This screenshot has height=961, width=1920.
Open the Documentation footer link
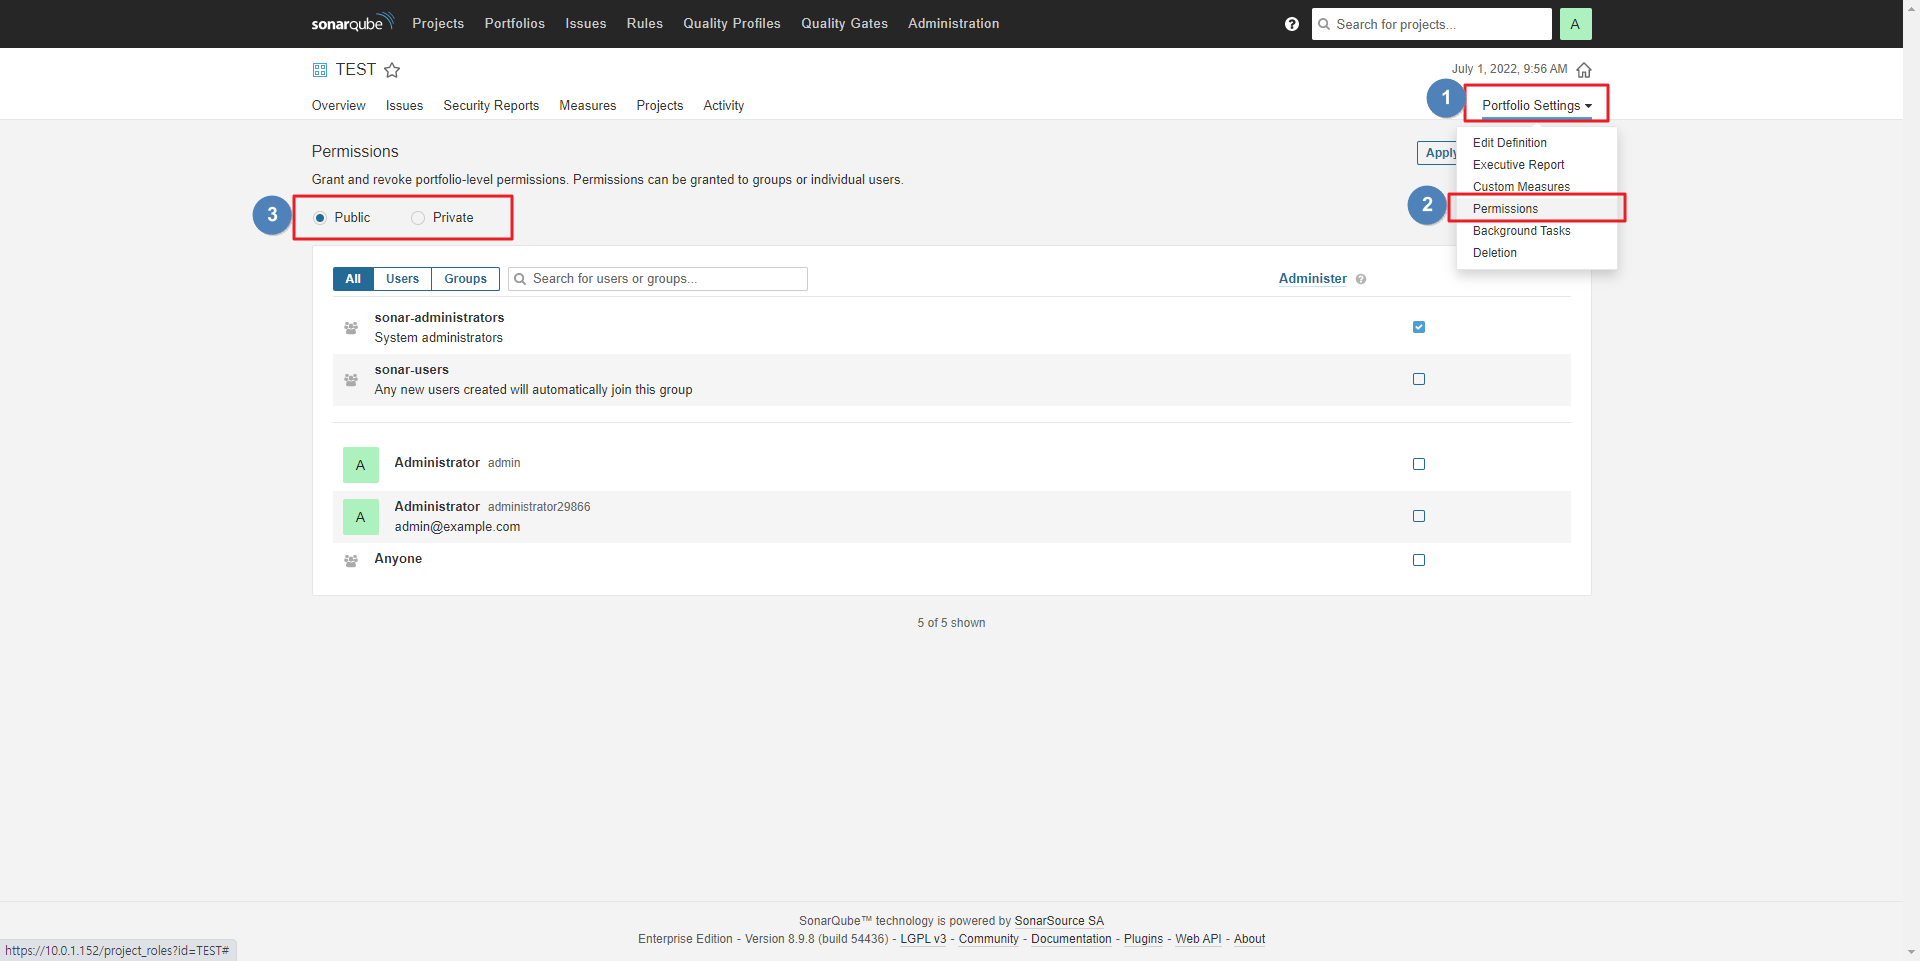pyautogui.click(x=1071, y=939)
